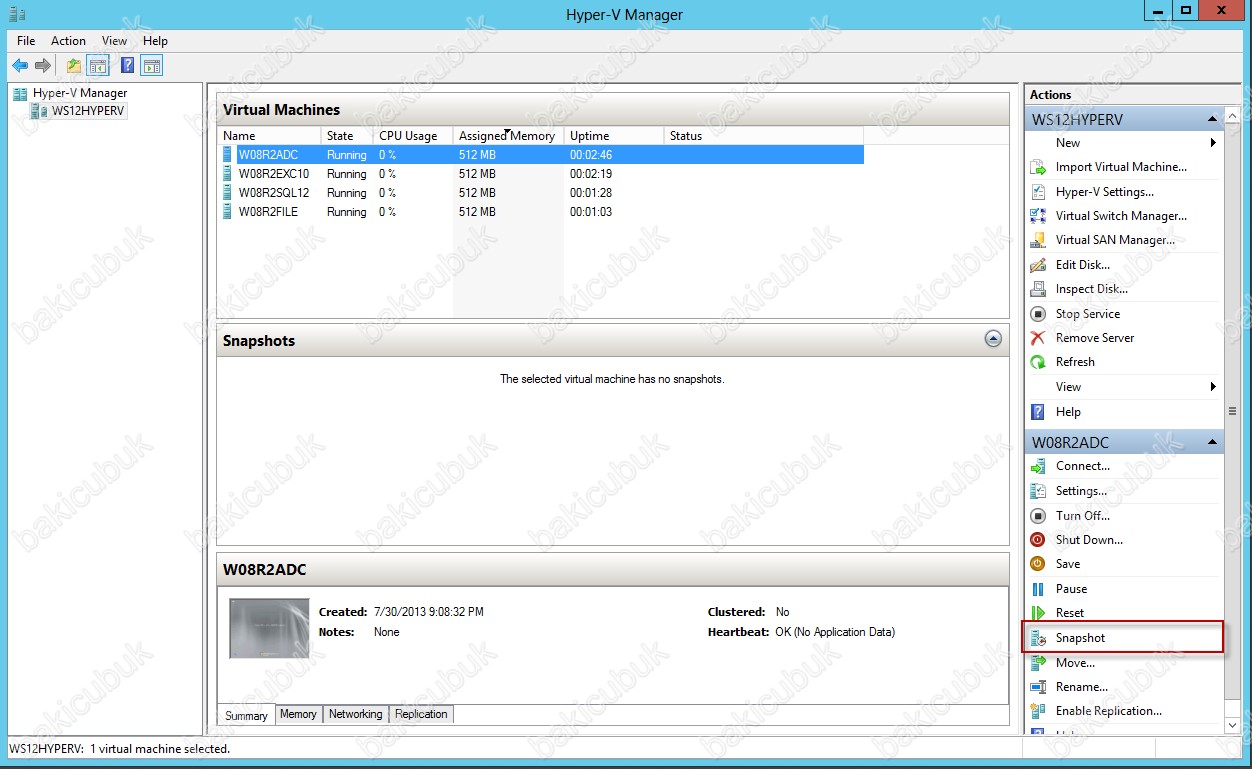Click uptime value 00:01:03
This screenshot has height=769, width=1252.
[591, 212]
